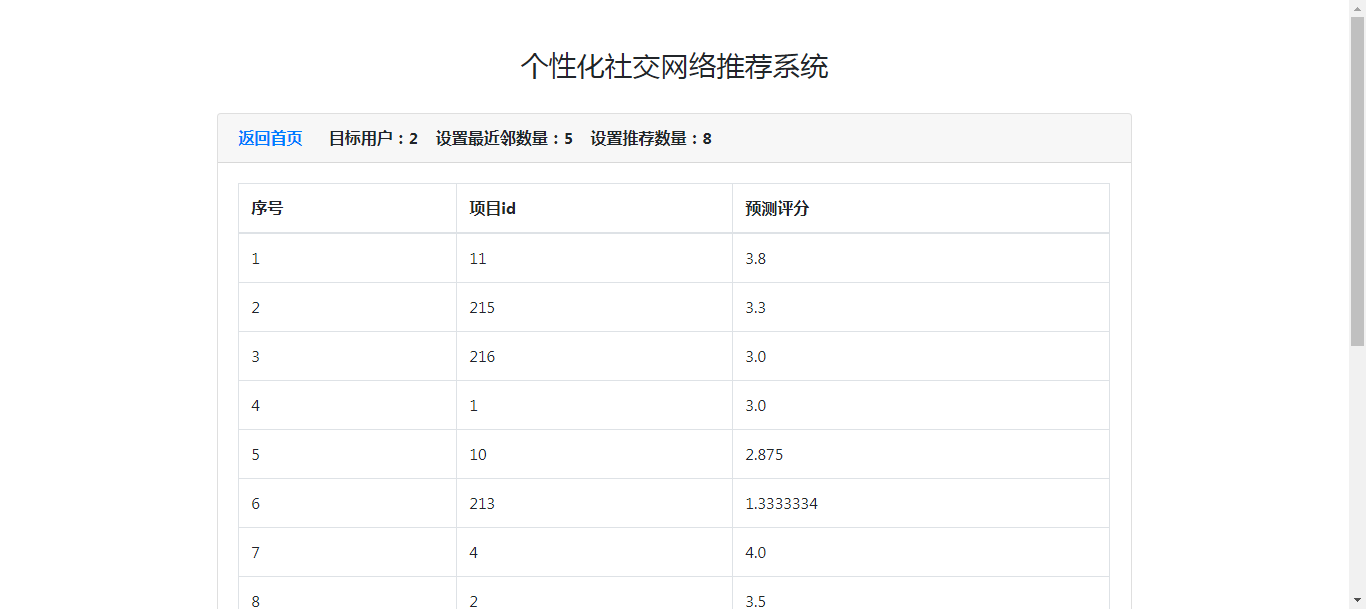Viewport: 1366px width, 609px height.
Task: Click the page title 个性化社交网络推荐系统
Action: tap(674, 66)
